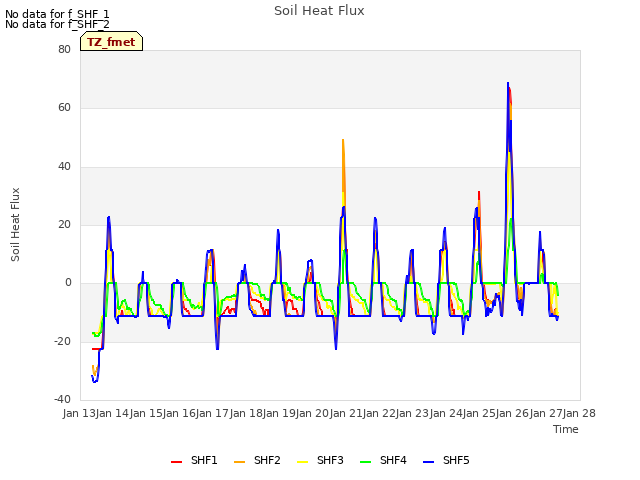Click the SHF4 green legend swatch
Image resolution: width=640 pixels, height=480 pixels.
366,462
